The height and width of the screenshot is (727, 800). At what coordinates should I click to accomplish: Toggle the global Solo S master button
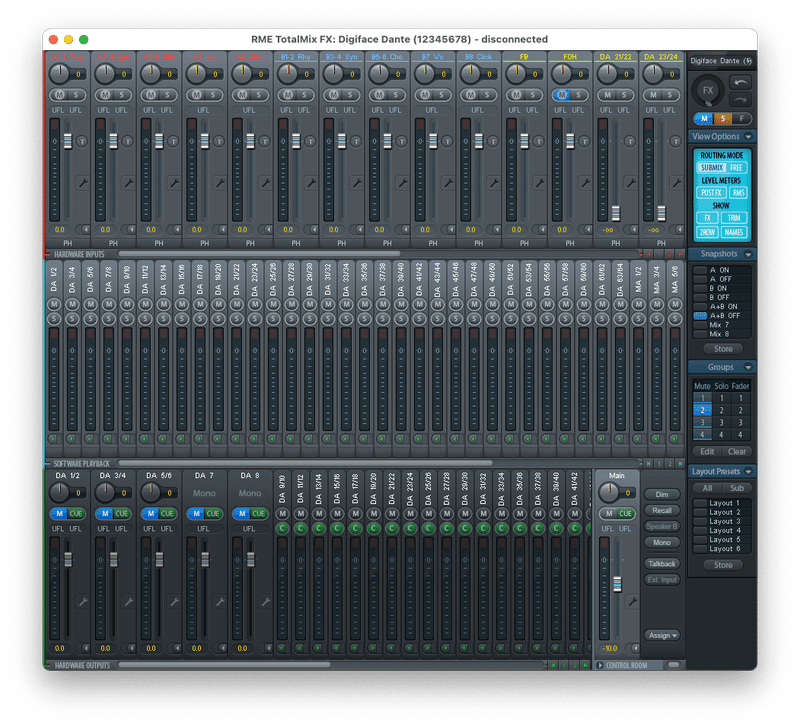[x=722, y=119]
